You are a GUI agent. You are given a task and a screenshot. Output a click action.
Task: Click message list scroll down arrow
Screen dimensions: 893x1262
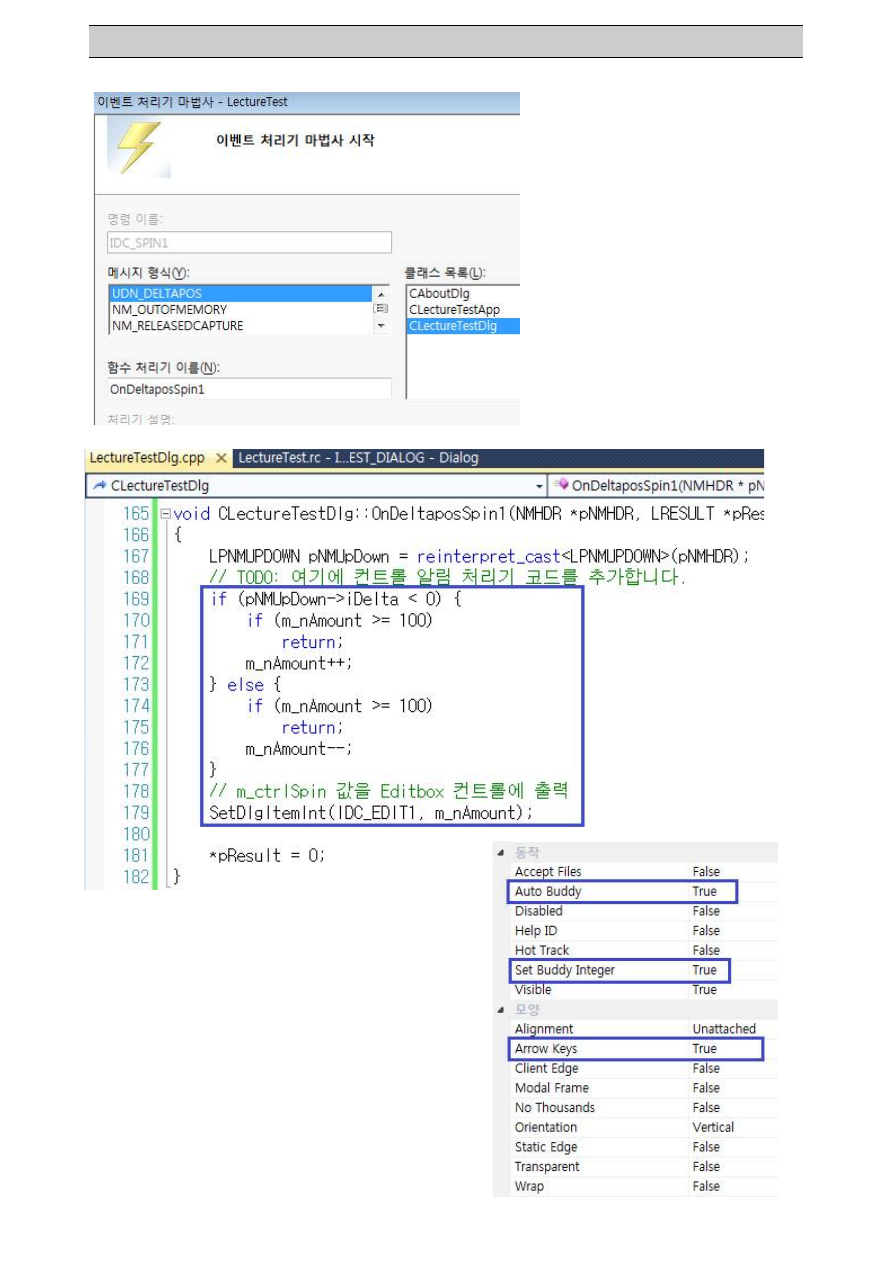coord(380,326)
